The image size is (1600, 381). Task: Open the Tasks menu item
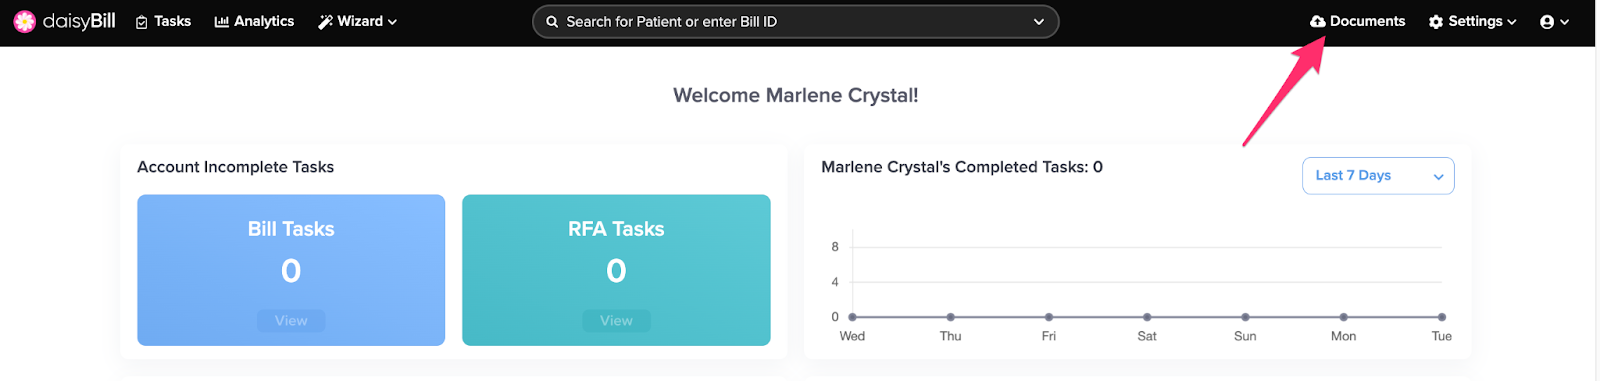tap(163, 22)
